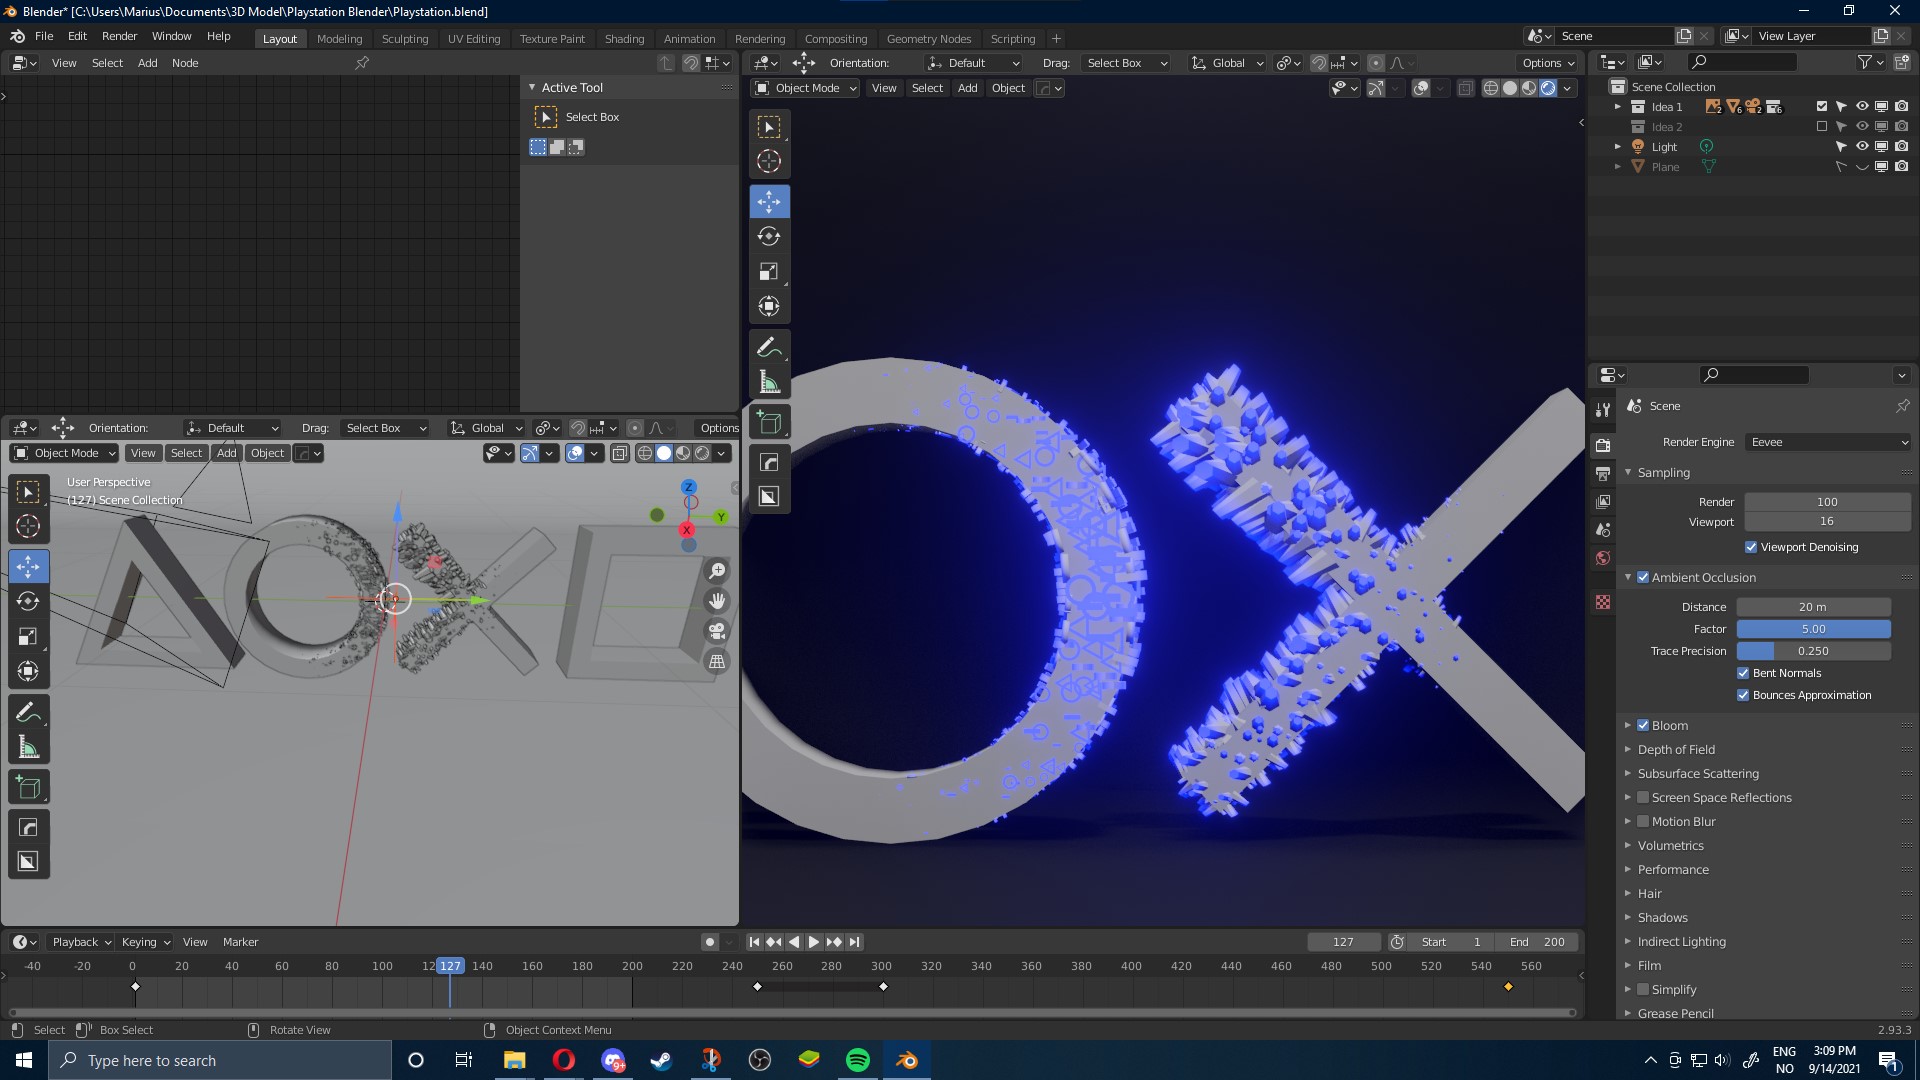Play the animation forward
The image size is (1920, 1080).
tap(813, 942)
